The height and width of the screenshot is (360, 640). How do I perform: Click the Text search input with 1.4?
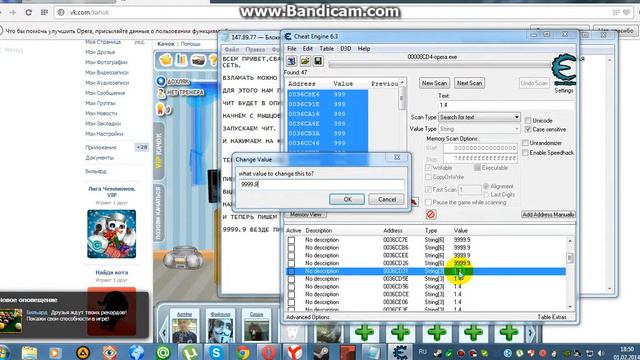(506, 105)
